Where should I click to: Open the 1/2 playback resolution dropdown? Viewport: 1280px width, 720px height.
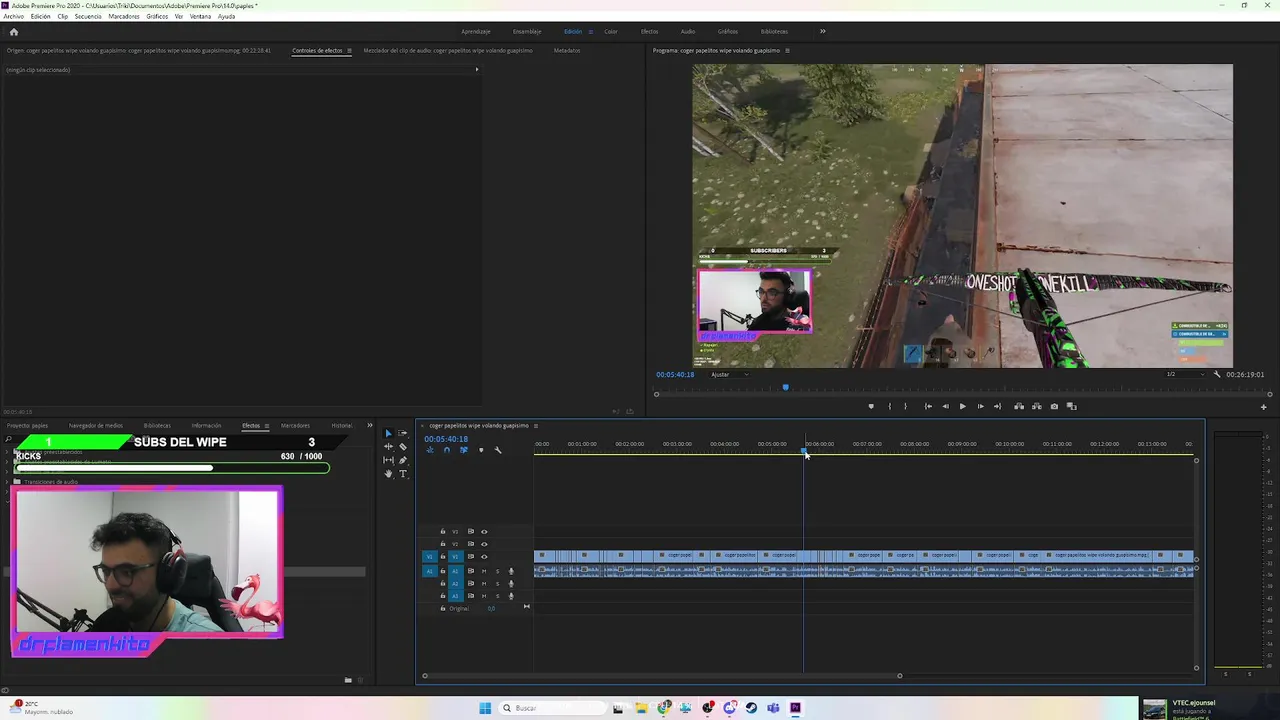tap(1183, 374)
